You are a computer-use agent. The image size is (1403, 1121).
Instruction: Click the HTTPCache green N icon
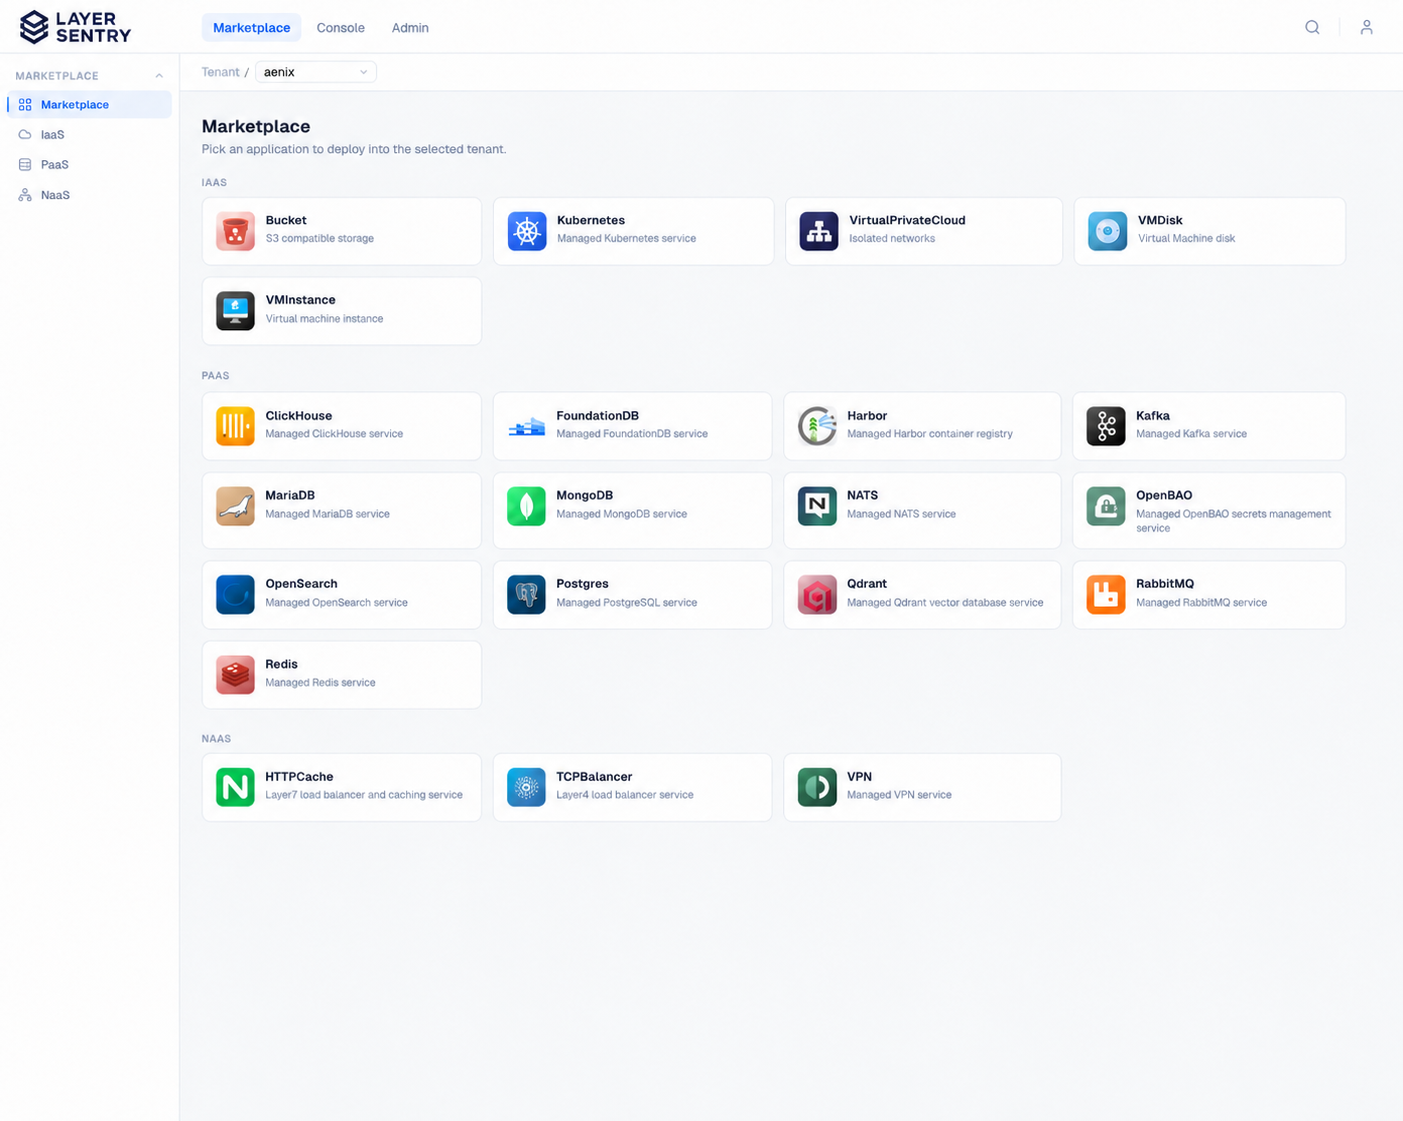(x=235, y=787)
